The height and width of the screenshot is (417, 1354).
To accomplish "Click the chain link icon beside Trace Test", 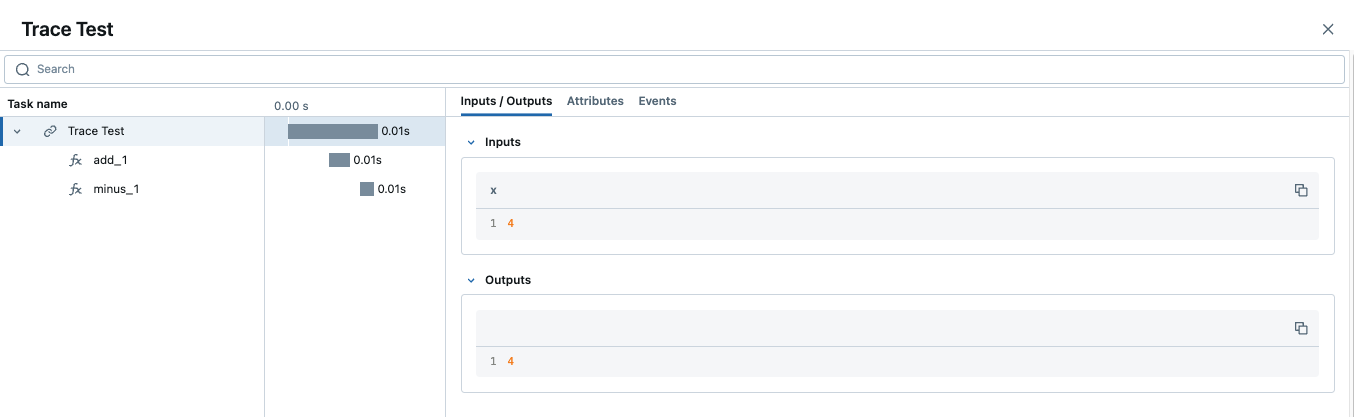I will [50, 132].
